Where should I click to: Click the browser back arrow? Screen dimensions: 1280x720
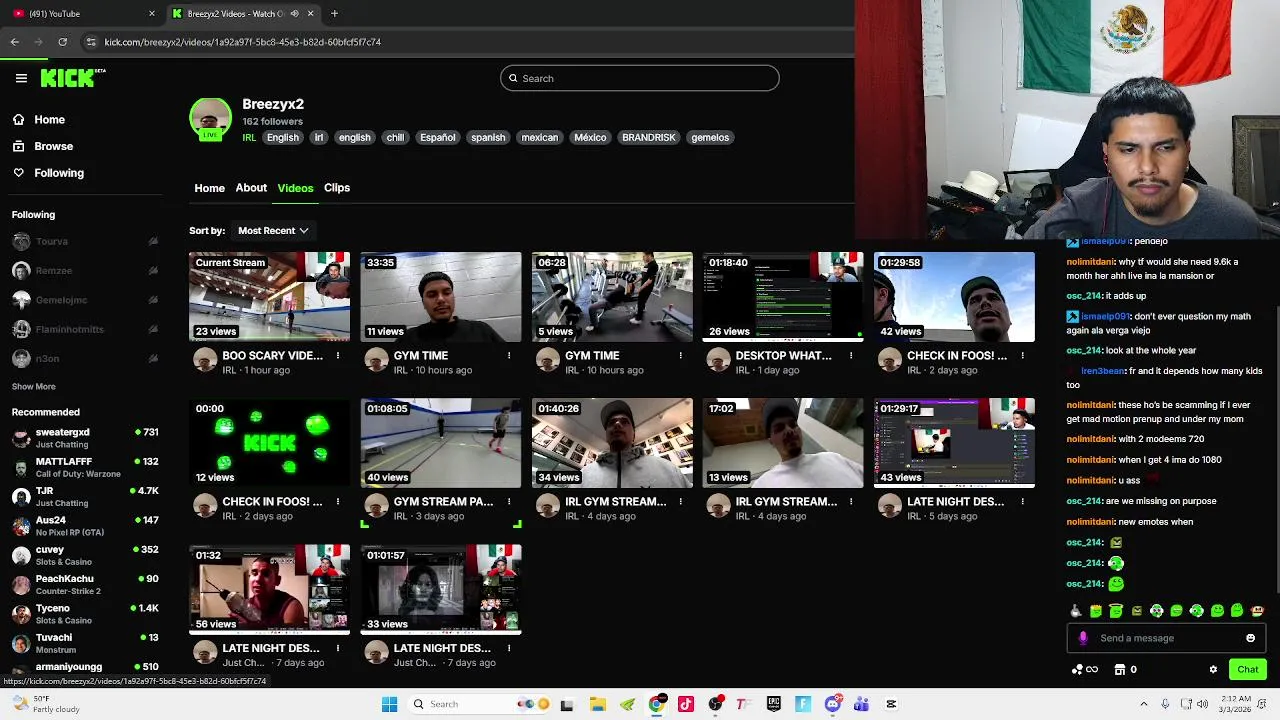(x=15, y=42)
